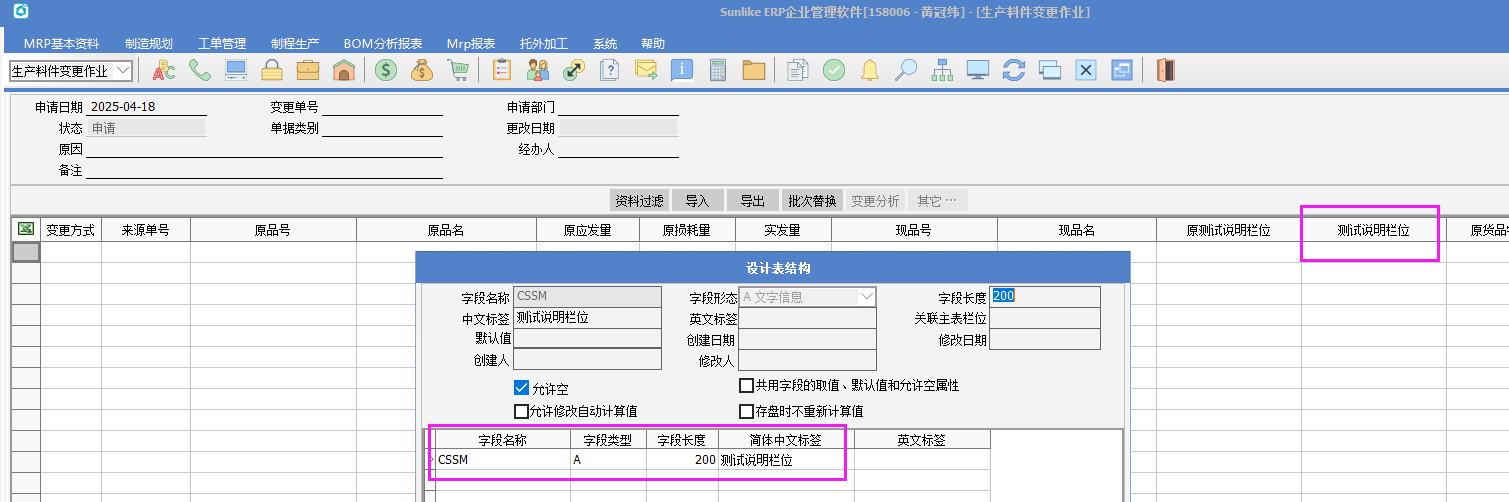
Task: Uncheck the 允许空 checkbox
Action: coord(521,388)
